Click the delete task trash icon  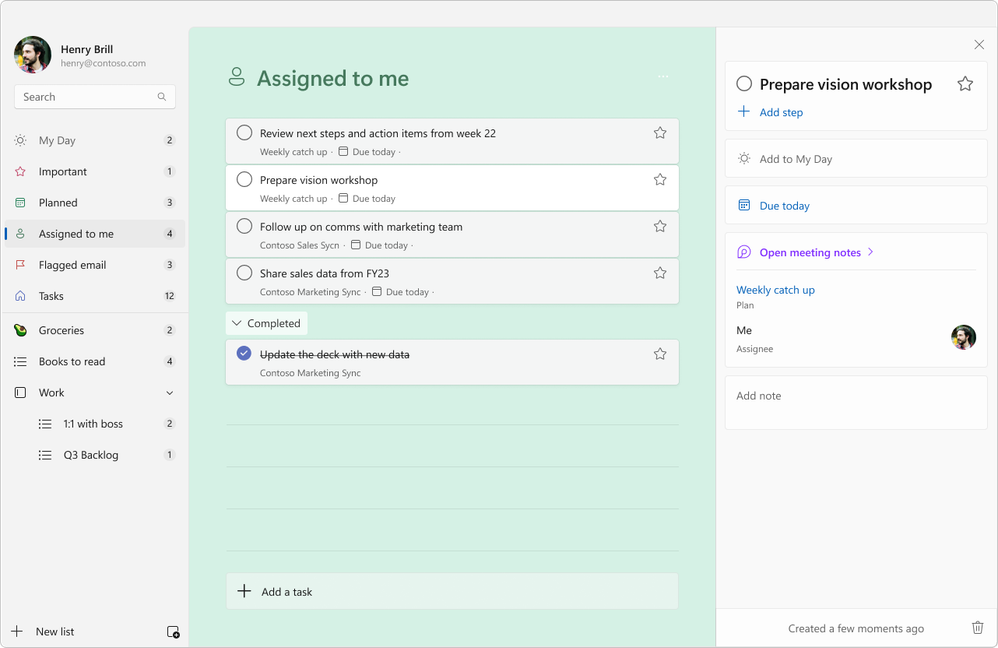978,628
